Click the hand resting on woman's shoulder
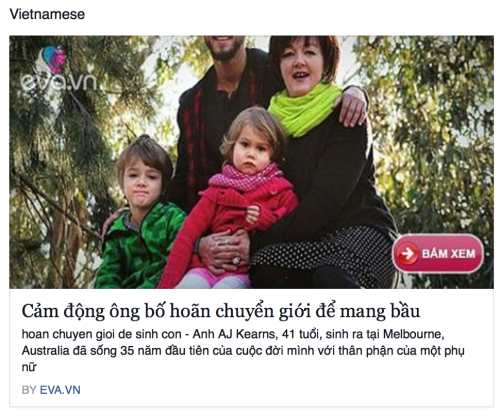The width and height of the screenshot is (500, 415). coord(353,106)
